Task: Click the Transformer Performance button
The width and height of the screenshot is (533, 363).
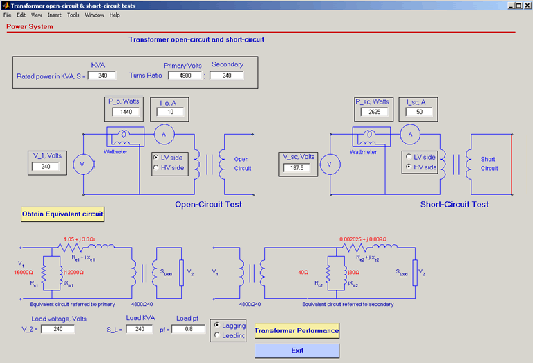Action: pyautogui.click(x=297, y=331)
